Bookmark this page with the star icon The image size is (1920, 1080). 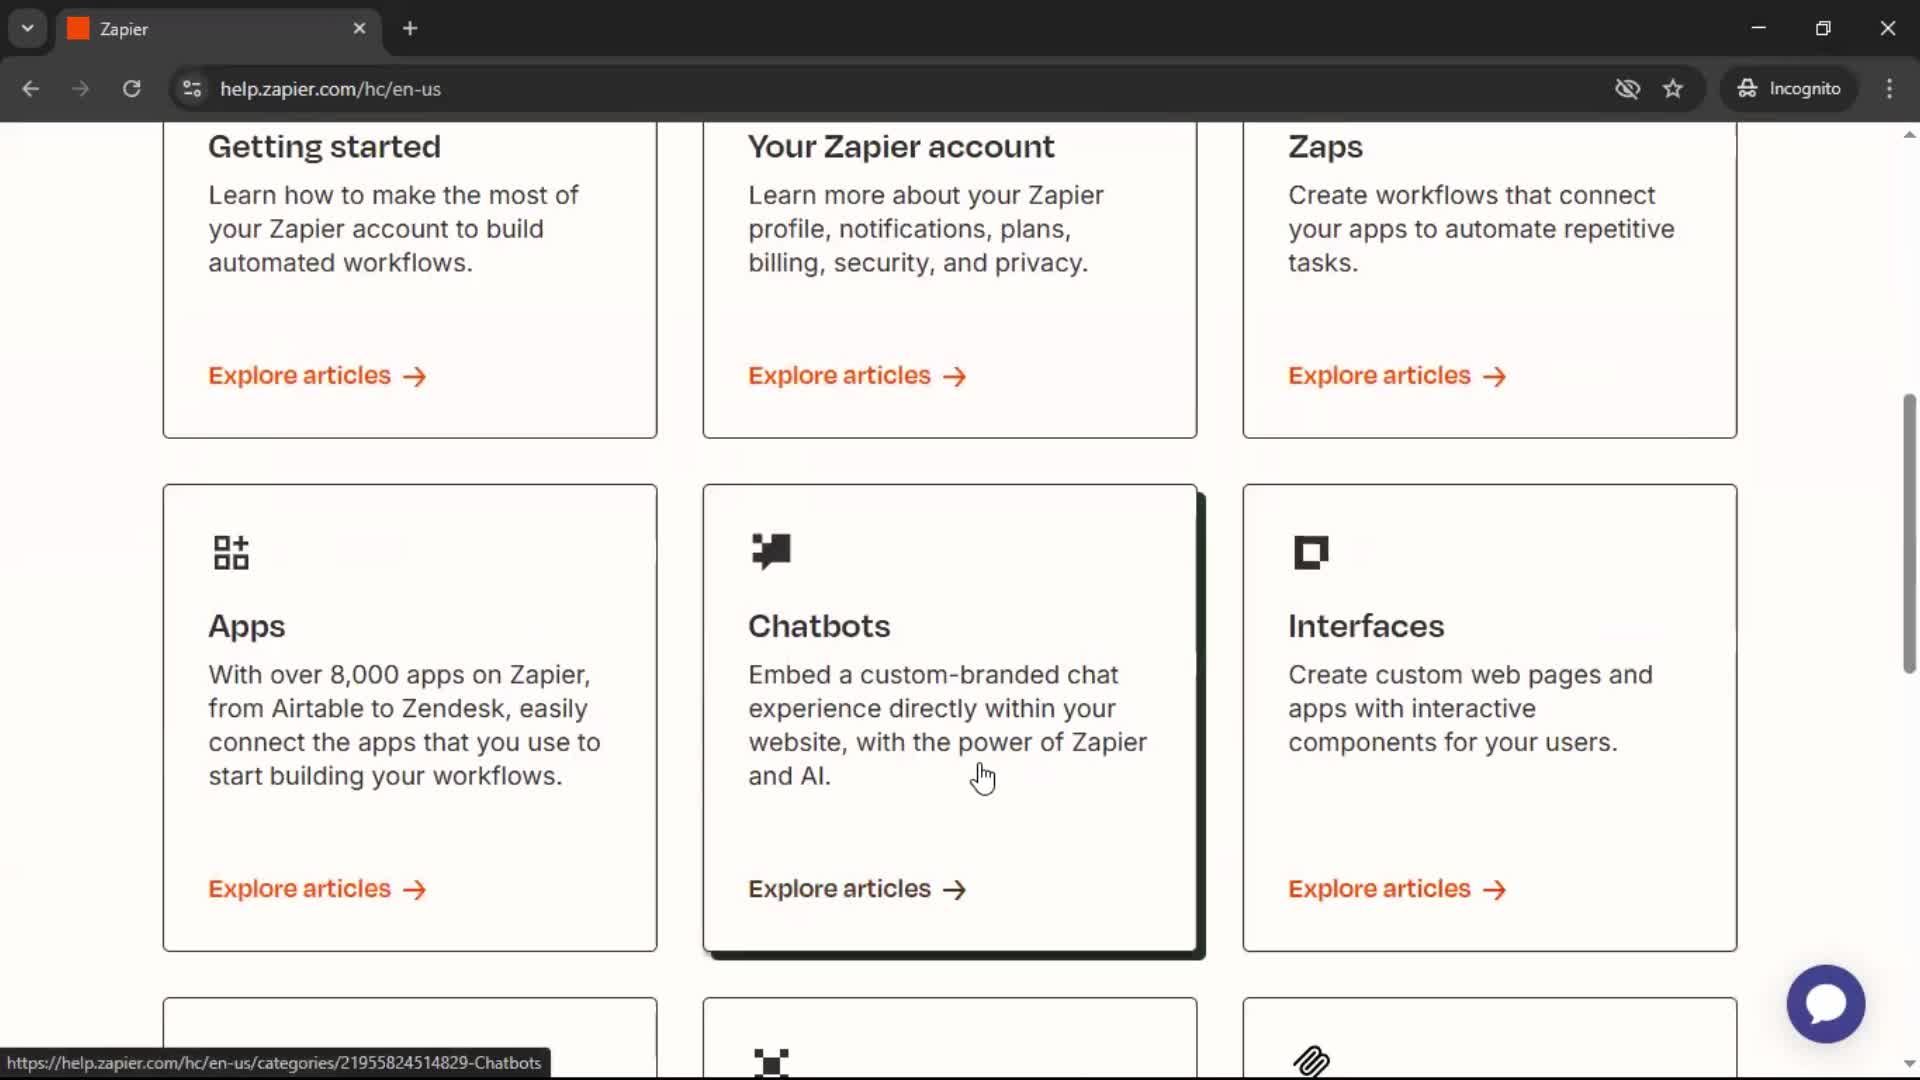1673,89
